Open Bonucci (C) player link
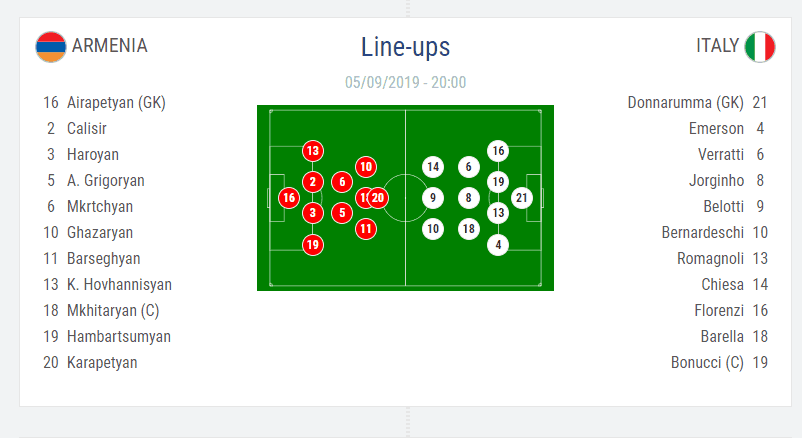Image resolution: width=802 pixels, height=438 pixels. (x=707, y=362)
